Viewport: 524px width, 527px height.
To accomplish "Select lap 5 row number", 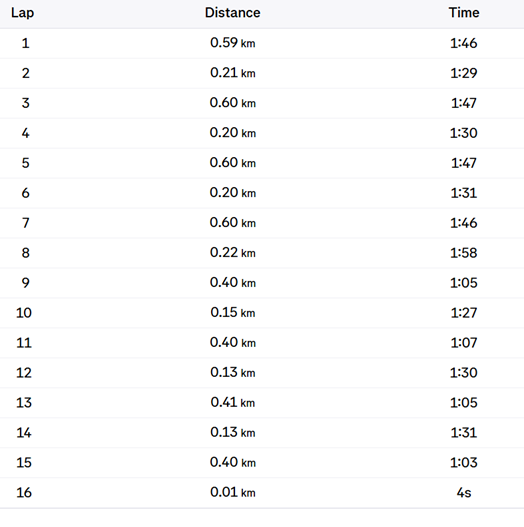I will click(x=26, y=163).
